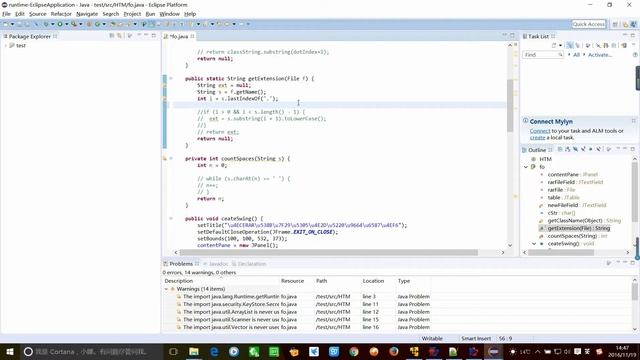Click the Quick Access search field
The width and height of the screenshot is (640, 360).
click(589, 24)
